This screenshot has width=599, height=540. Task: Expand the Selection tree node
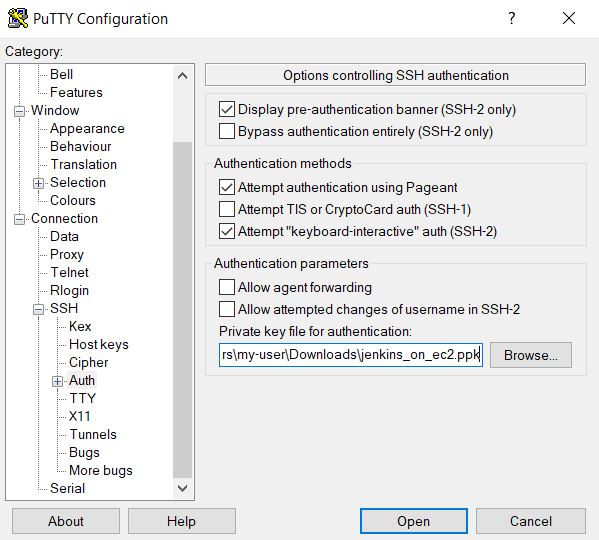click(x=38, y=183)
